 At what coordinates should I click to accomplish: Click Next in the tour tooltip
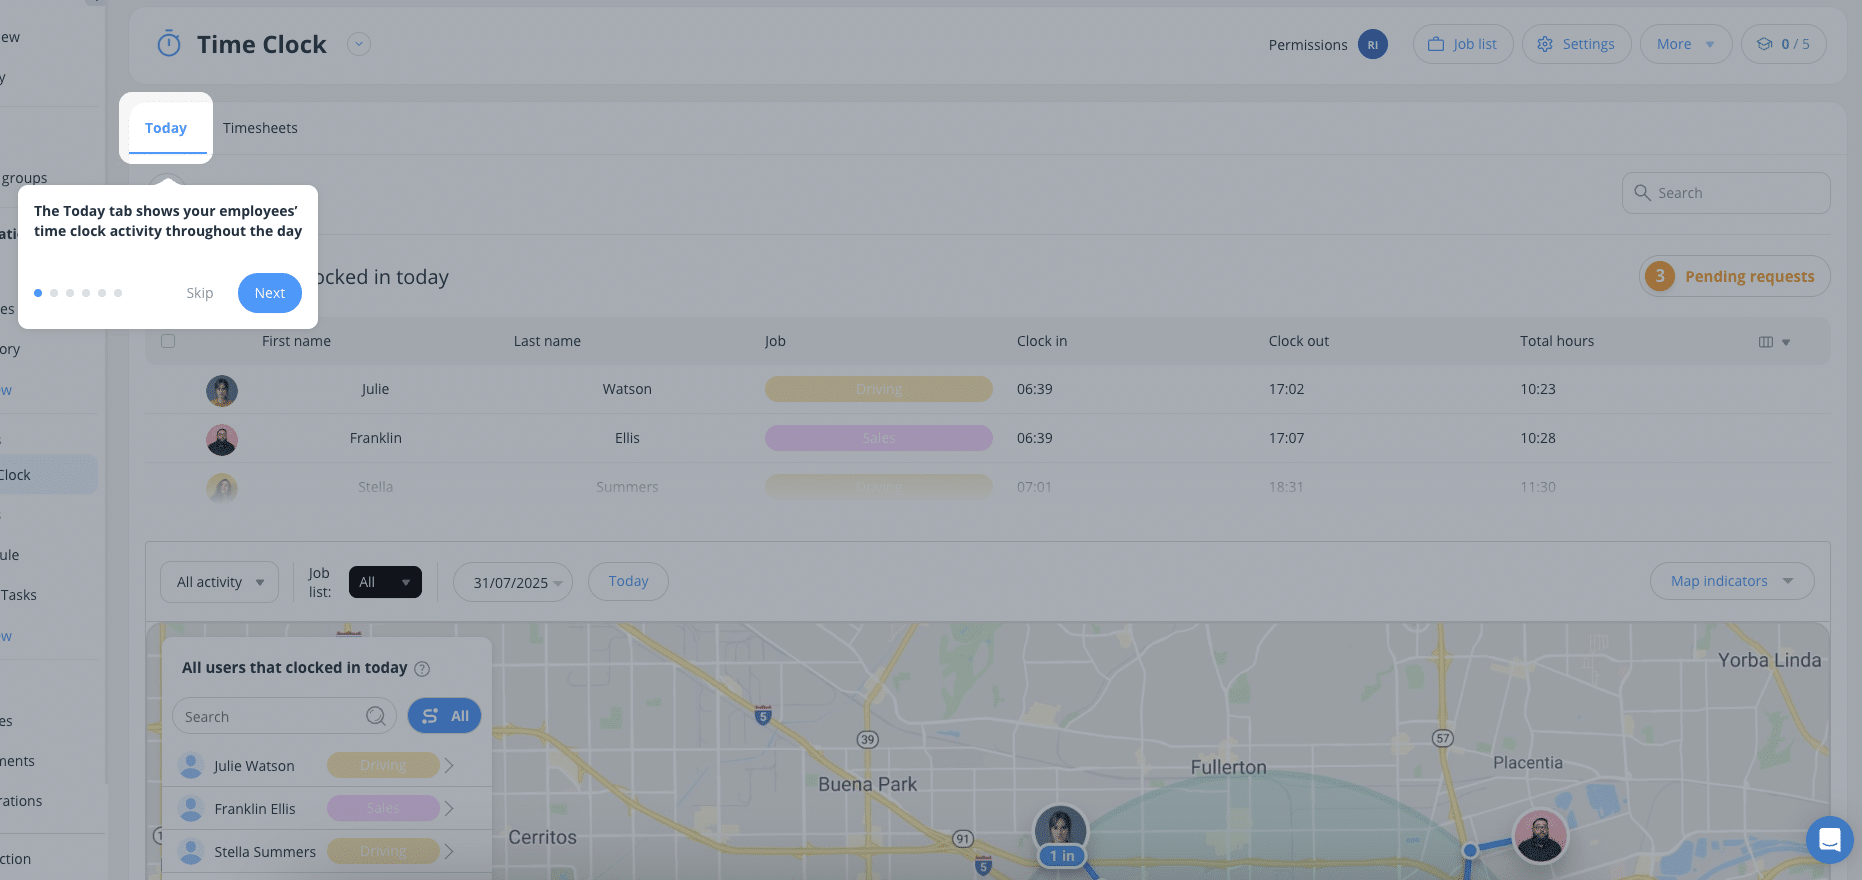pos(270,293)
